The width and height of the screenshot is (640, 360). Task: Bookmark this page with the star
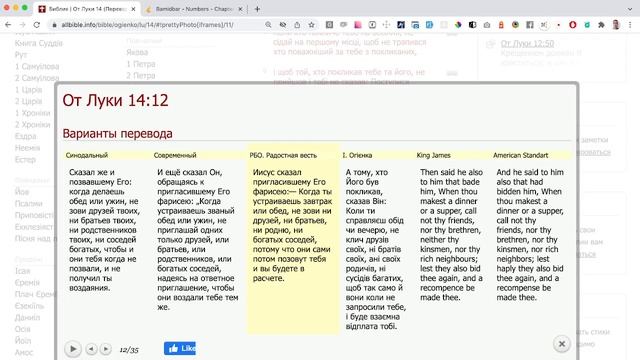tap(311, 25)
